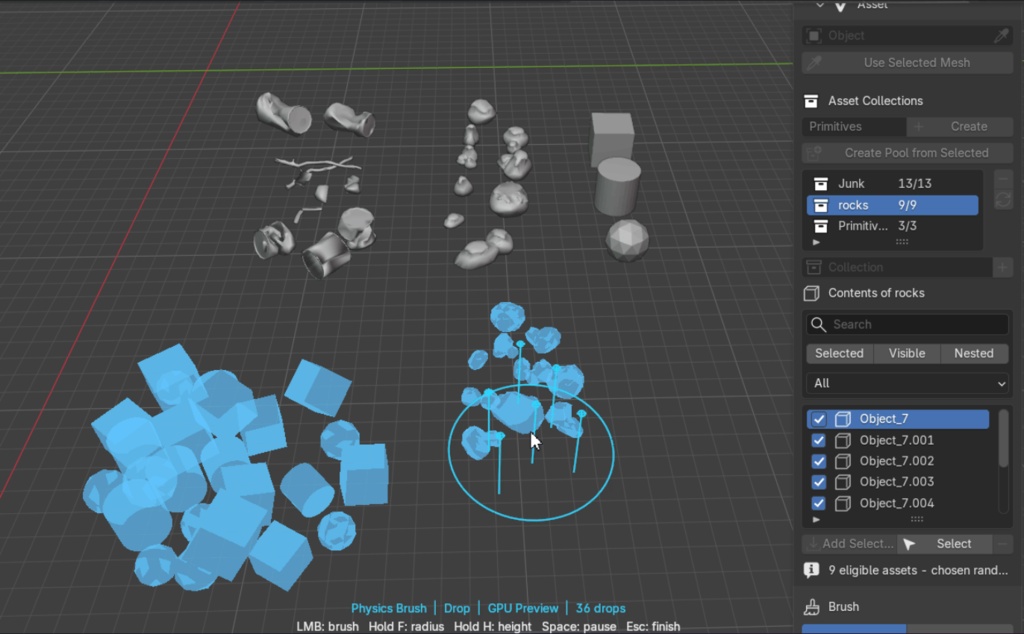The image size is (1024, 634).
Task: Click the Add Select... button
Action: point(850,543)
